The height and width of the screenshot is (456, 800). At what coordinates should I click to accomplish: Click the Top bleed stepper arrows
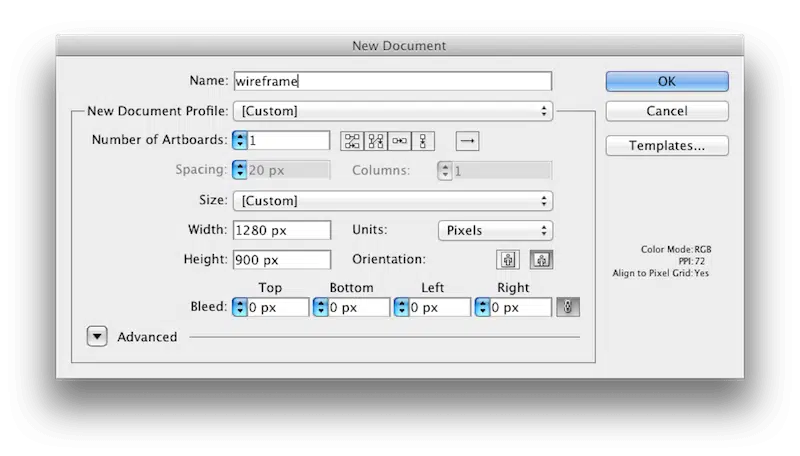tap(240, 308)
